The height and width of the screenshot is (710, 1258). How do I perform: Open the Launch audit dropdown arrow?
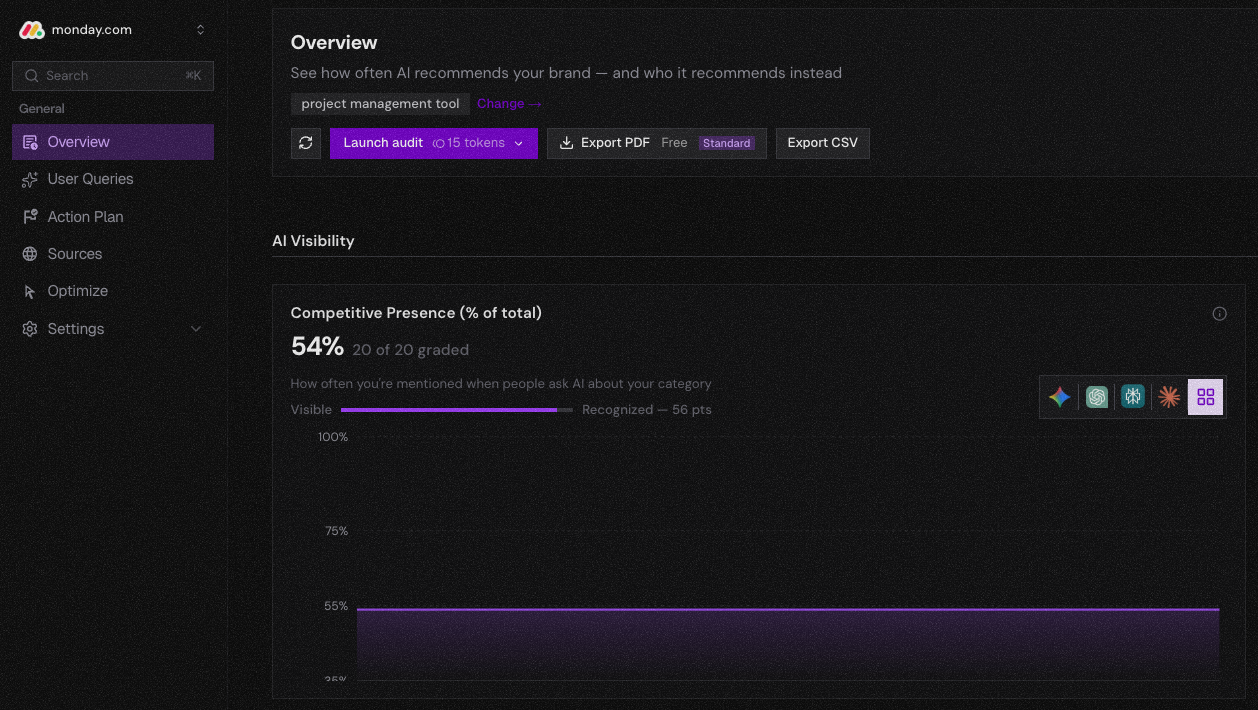pos(519,143)
